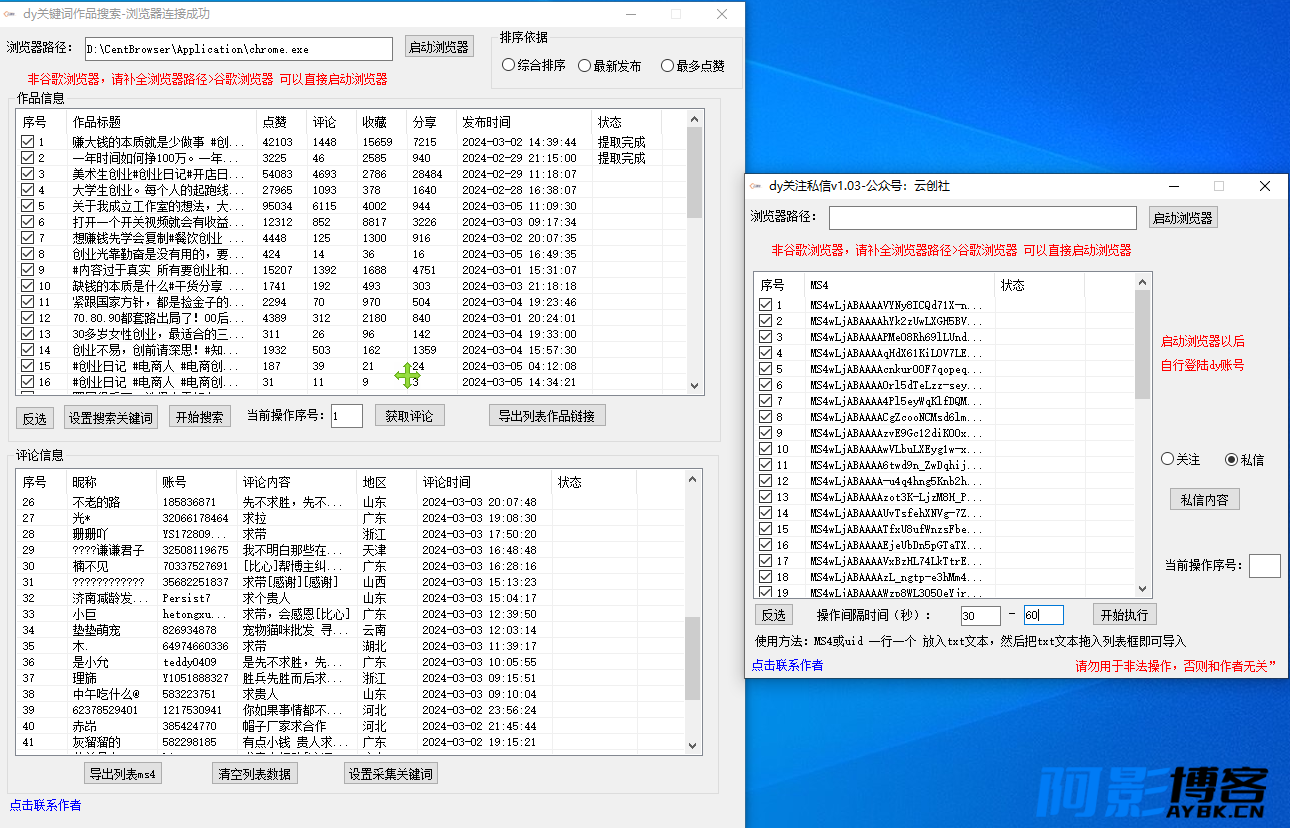
Task: Click 启动浏览器 in the search window
Action: [439, 47]
